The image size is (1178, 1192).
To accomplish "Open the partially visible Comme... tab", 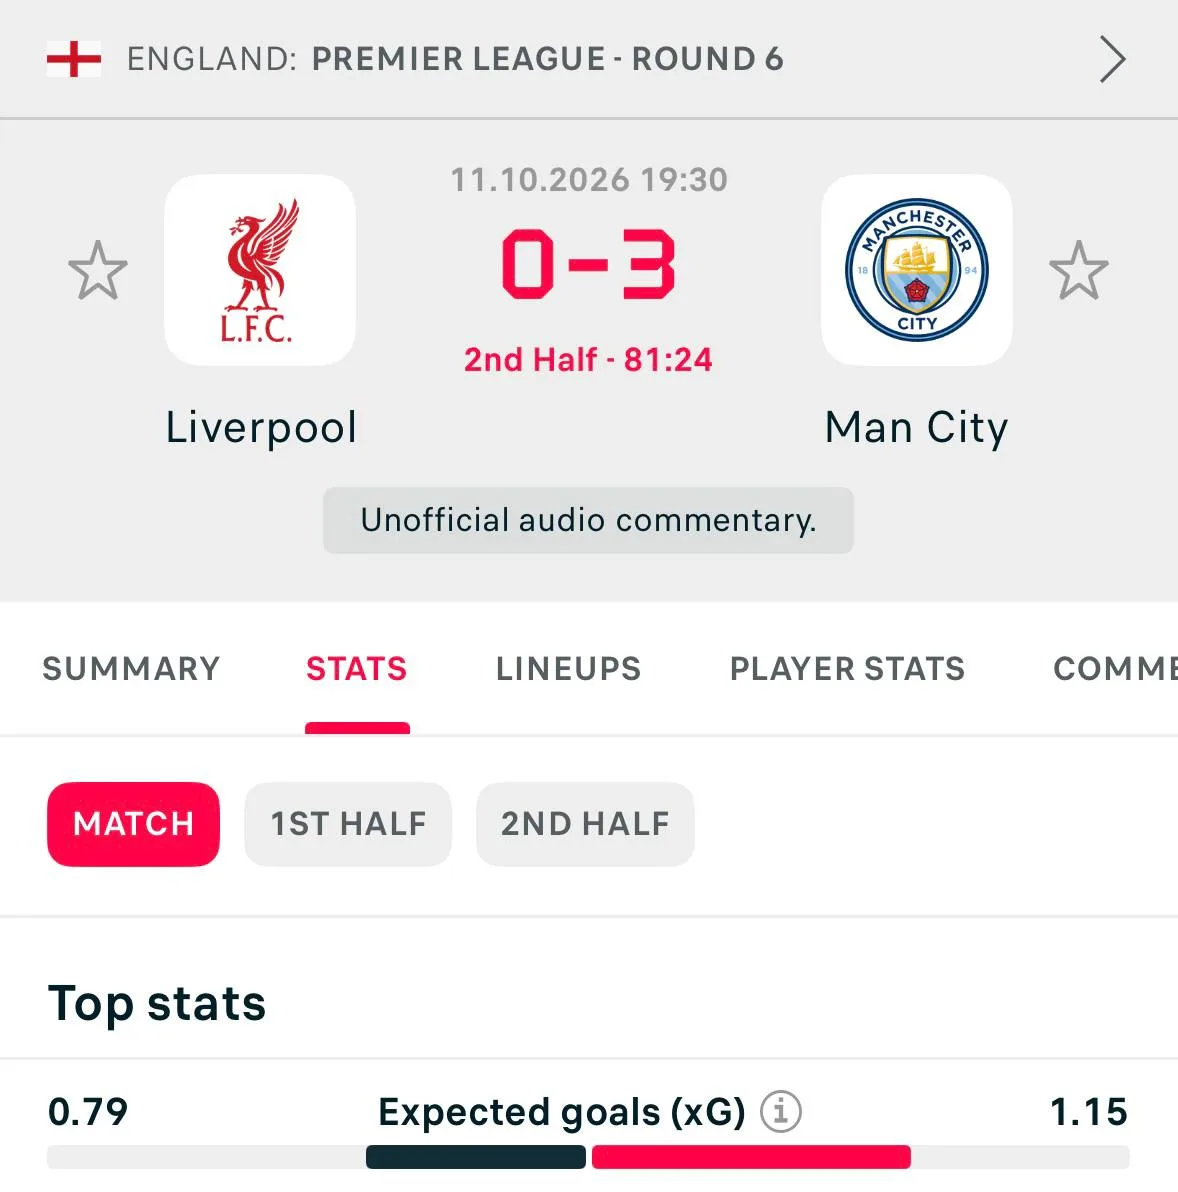I will [1115, 669].
